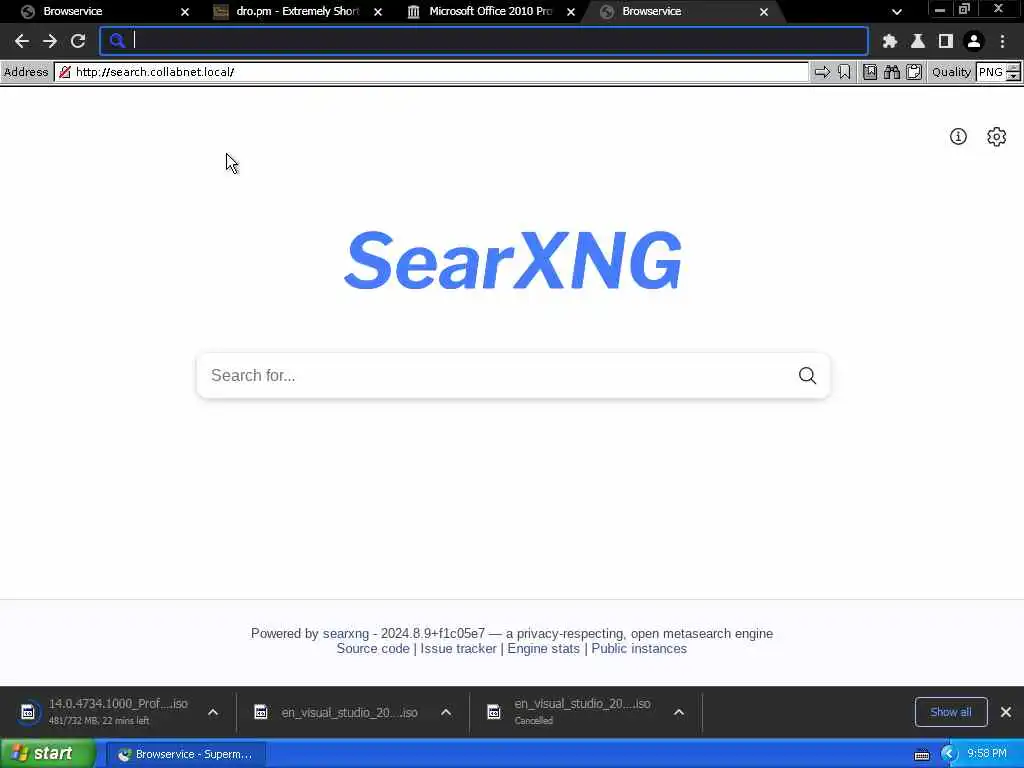Open the Engine stats link
Viewport: 1024px width, 768px height.
543,648
